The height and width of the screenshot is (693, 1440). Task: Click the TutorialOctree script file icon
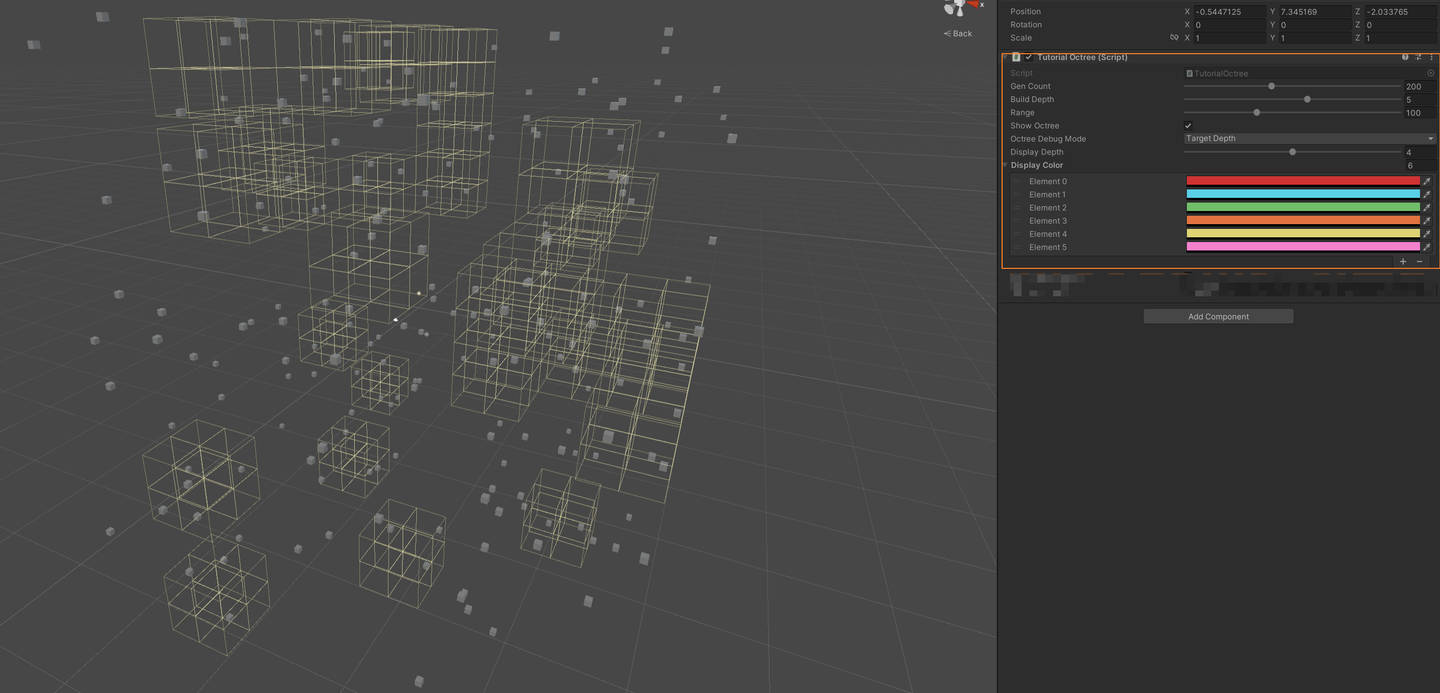click(x=1190, y=73)
